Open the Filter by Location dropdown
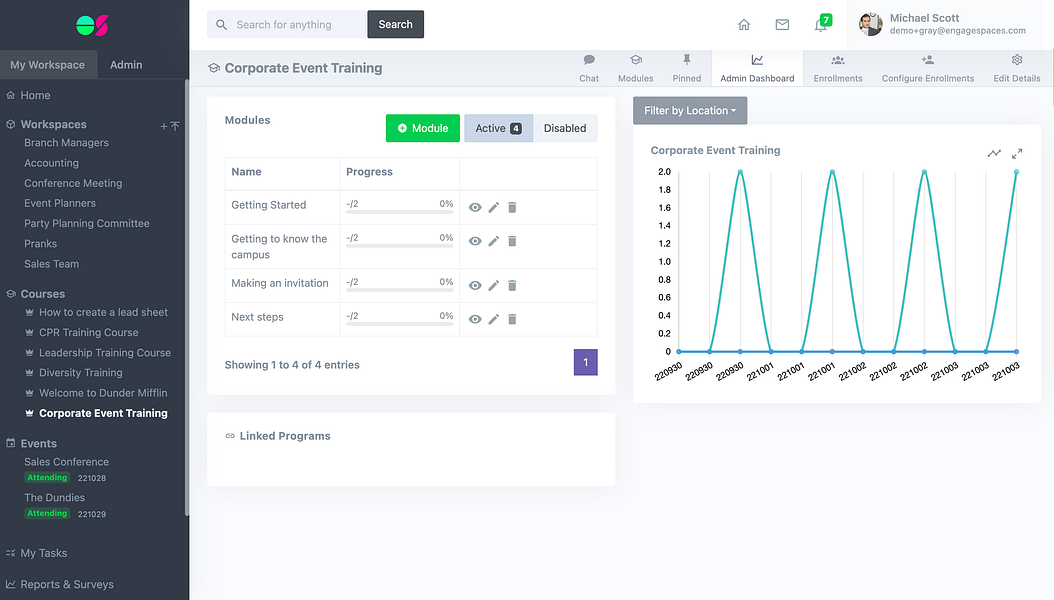The height and width of the screenshot is (600, 1054). coord(690,111)
